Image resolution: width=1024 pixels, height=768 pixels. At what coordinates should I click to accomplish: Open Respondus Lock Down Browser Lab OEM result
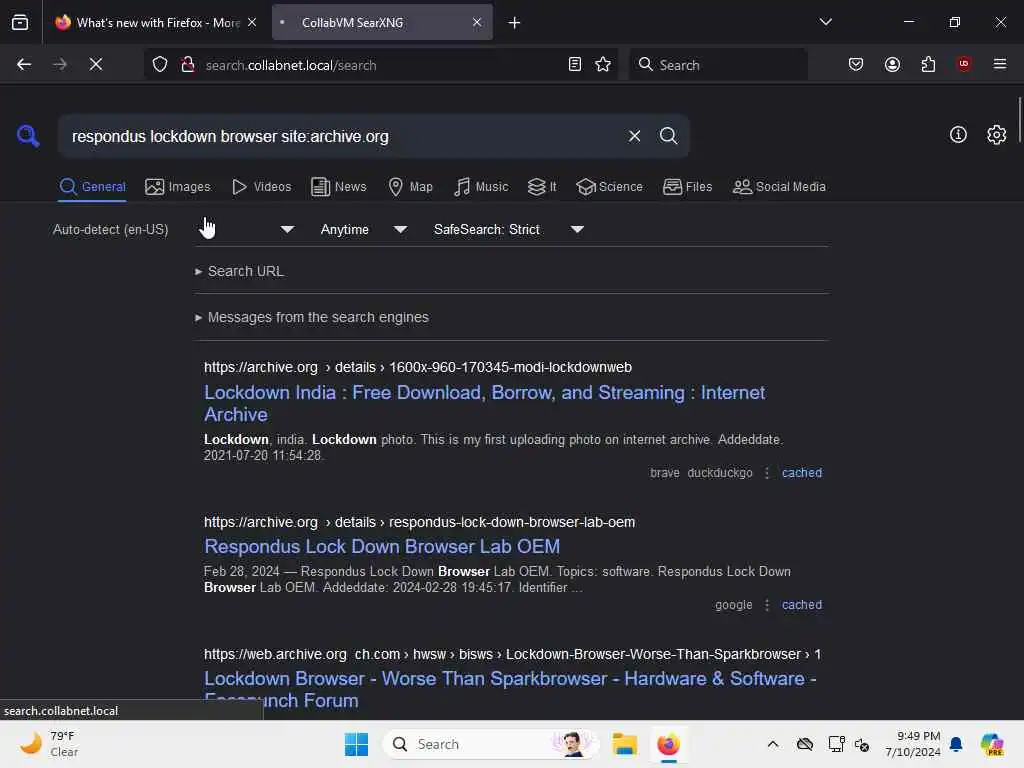[x=382, y=547]
